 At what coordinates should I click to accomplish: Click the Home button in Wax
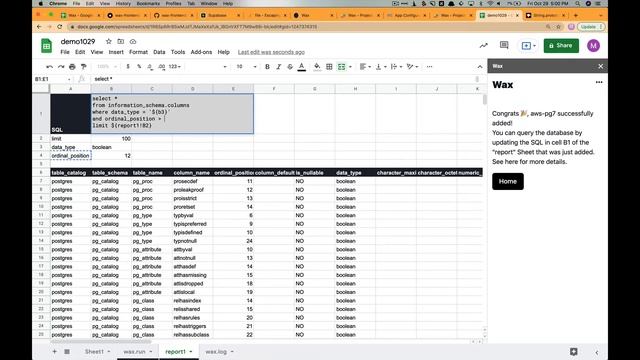tap(508, 181)
